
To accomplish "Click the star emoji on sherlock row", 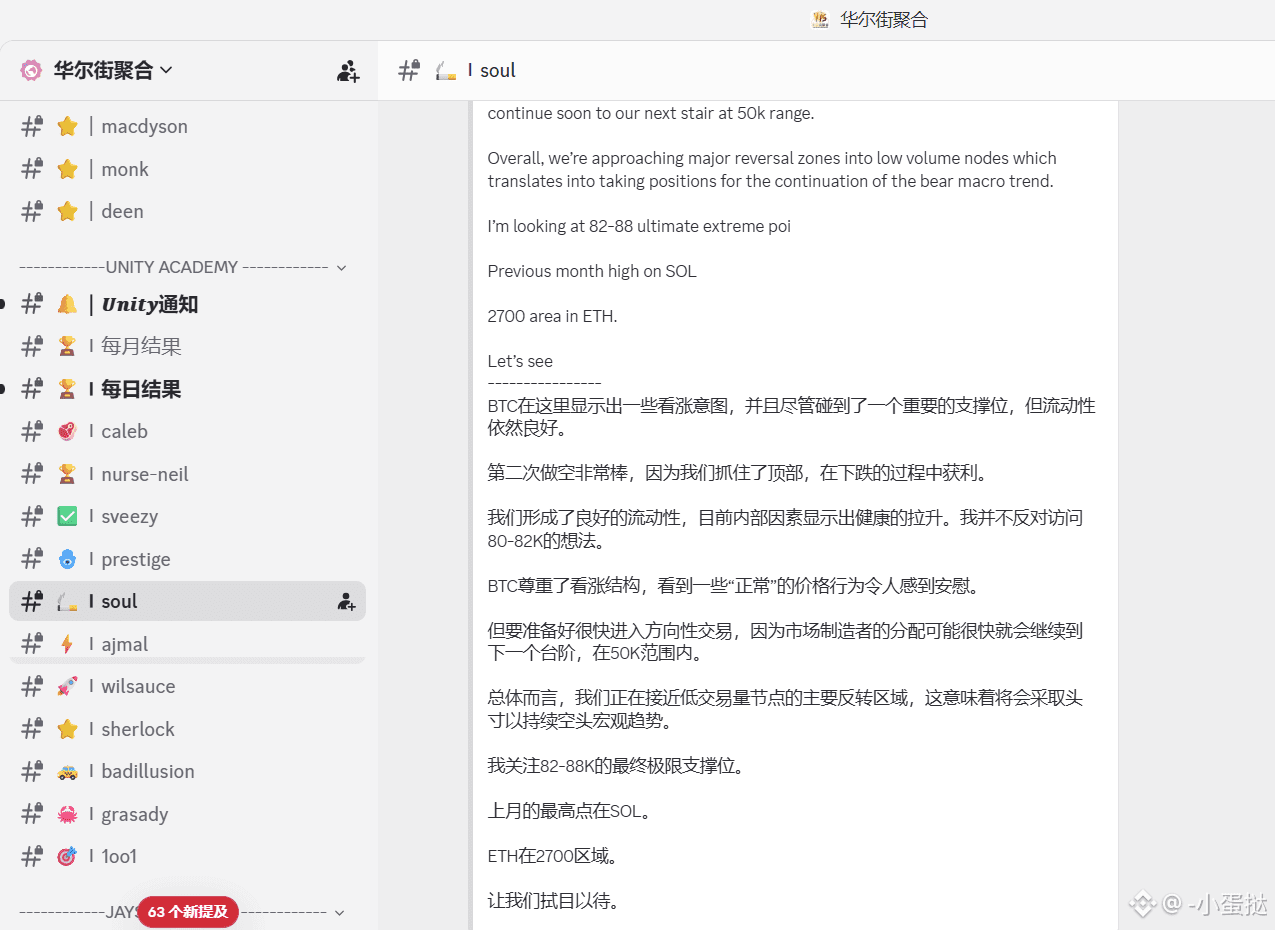I will tap(67, 729).
